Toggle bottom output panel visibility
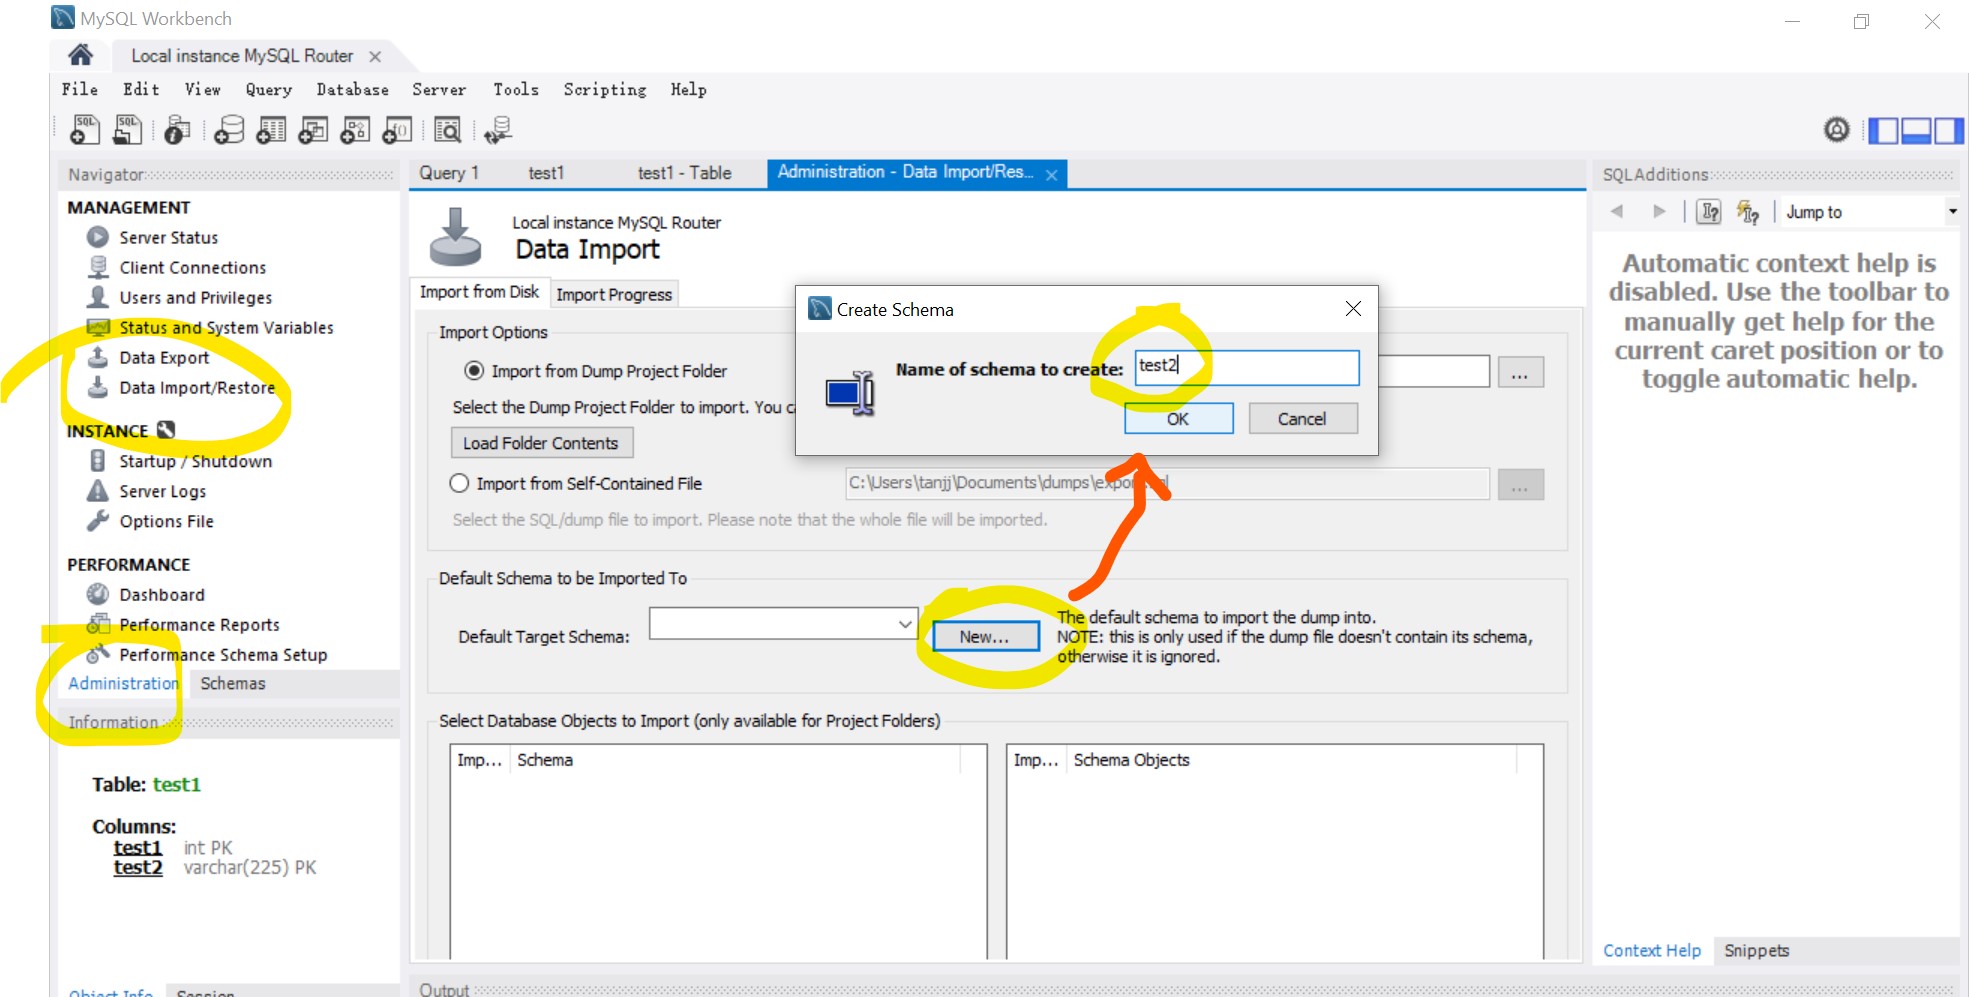The image size is (1969, 997). (x=1915, y=130)
